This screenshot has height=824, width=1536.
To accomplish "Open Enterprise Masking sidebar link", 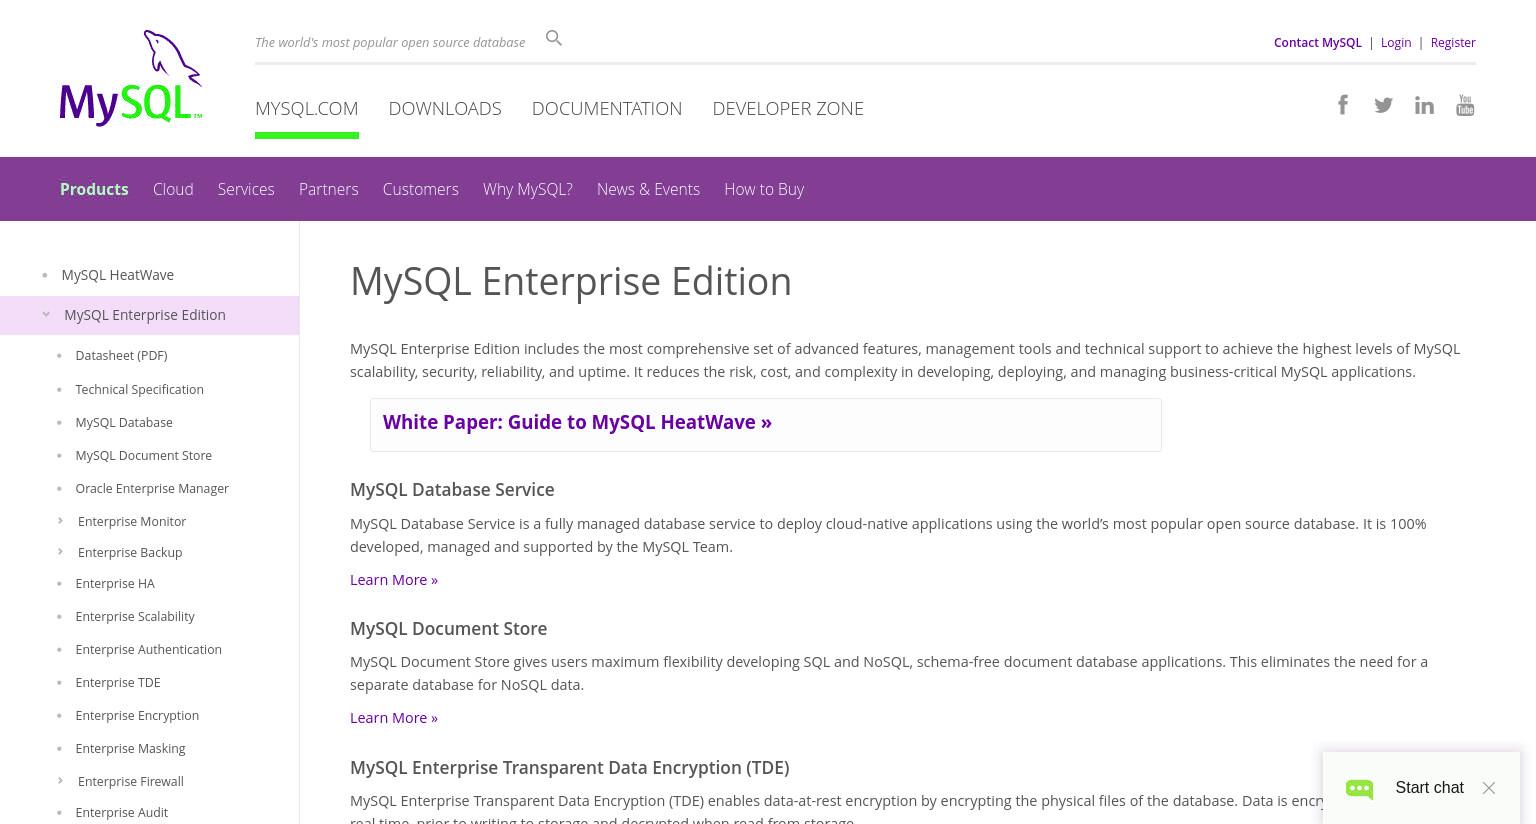I will pyautogui.click(x=130, y=748).
